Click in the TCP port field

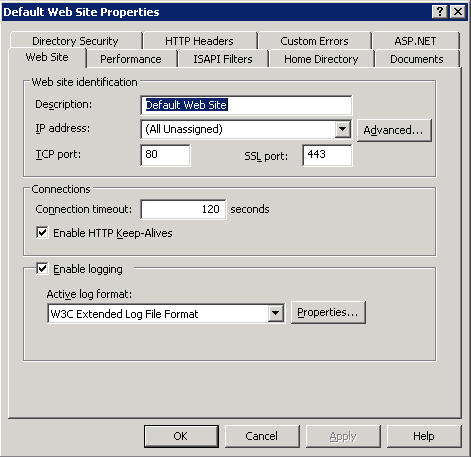point(165,155)
